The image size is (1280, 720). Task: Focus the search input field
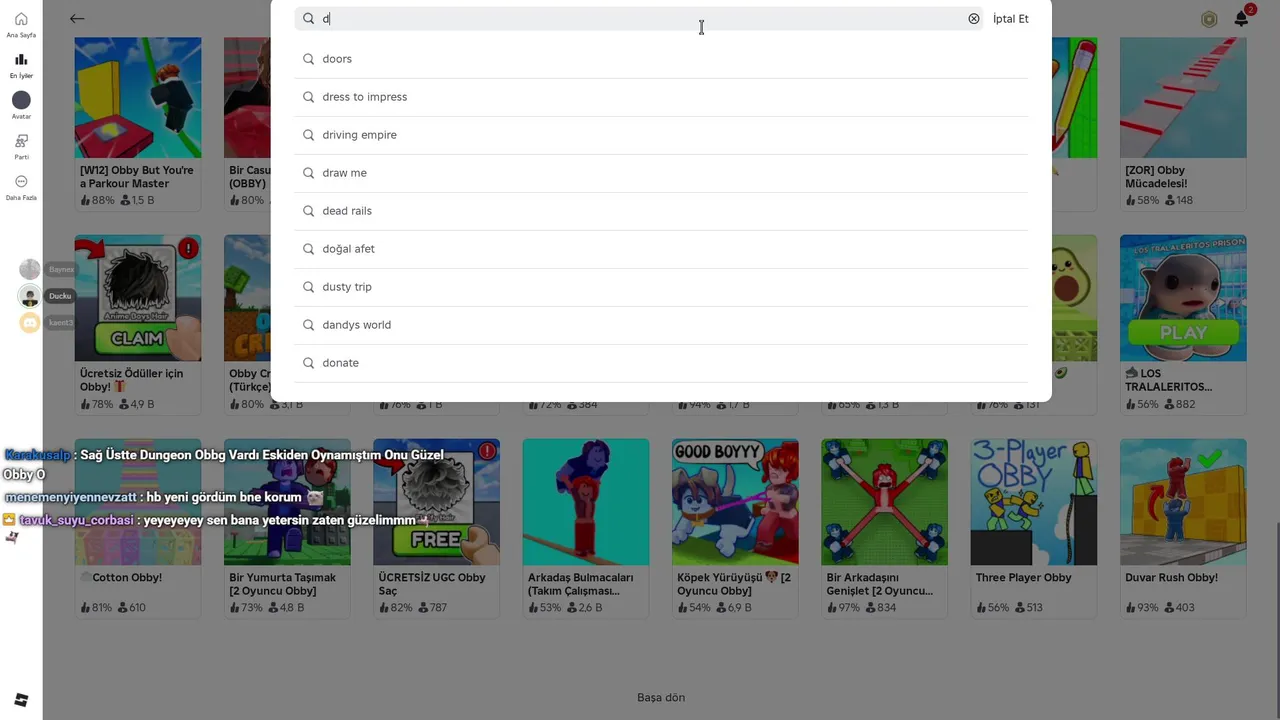640,19
